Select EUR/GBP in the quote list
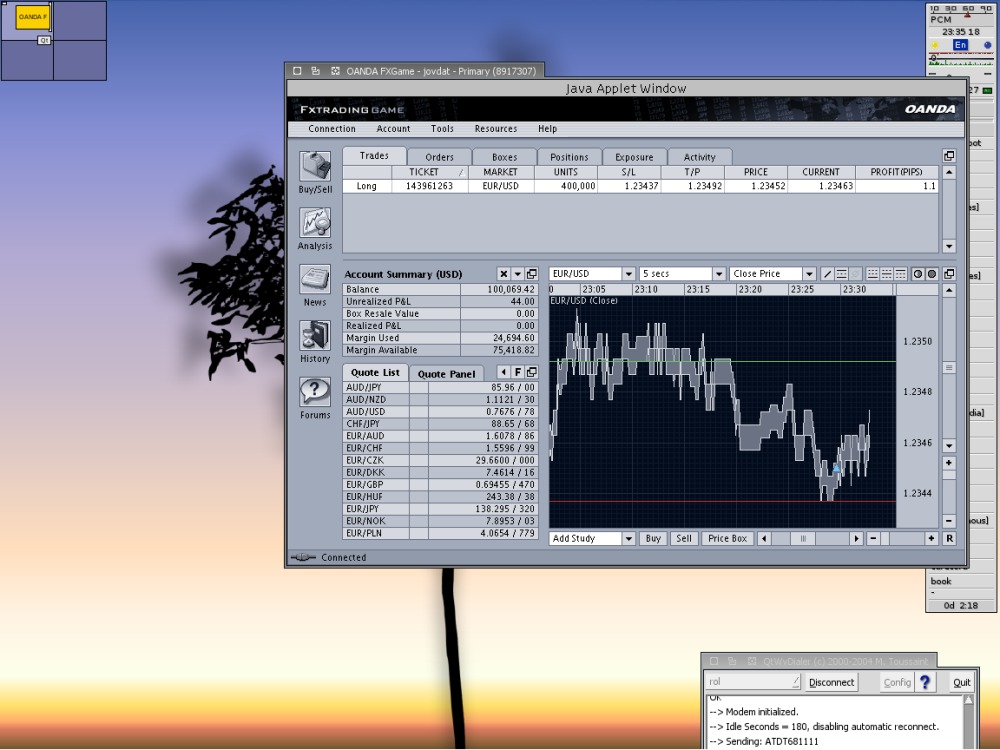 point(441,485)
